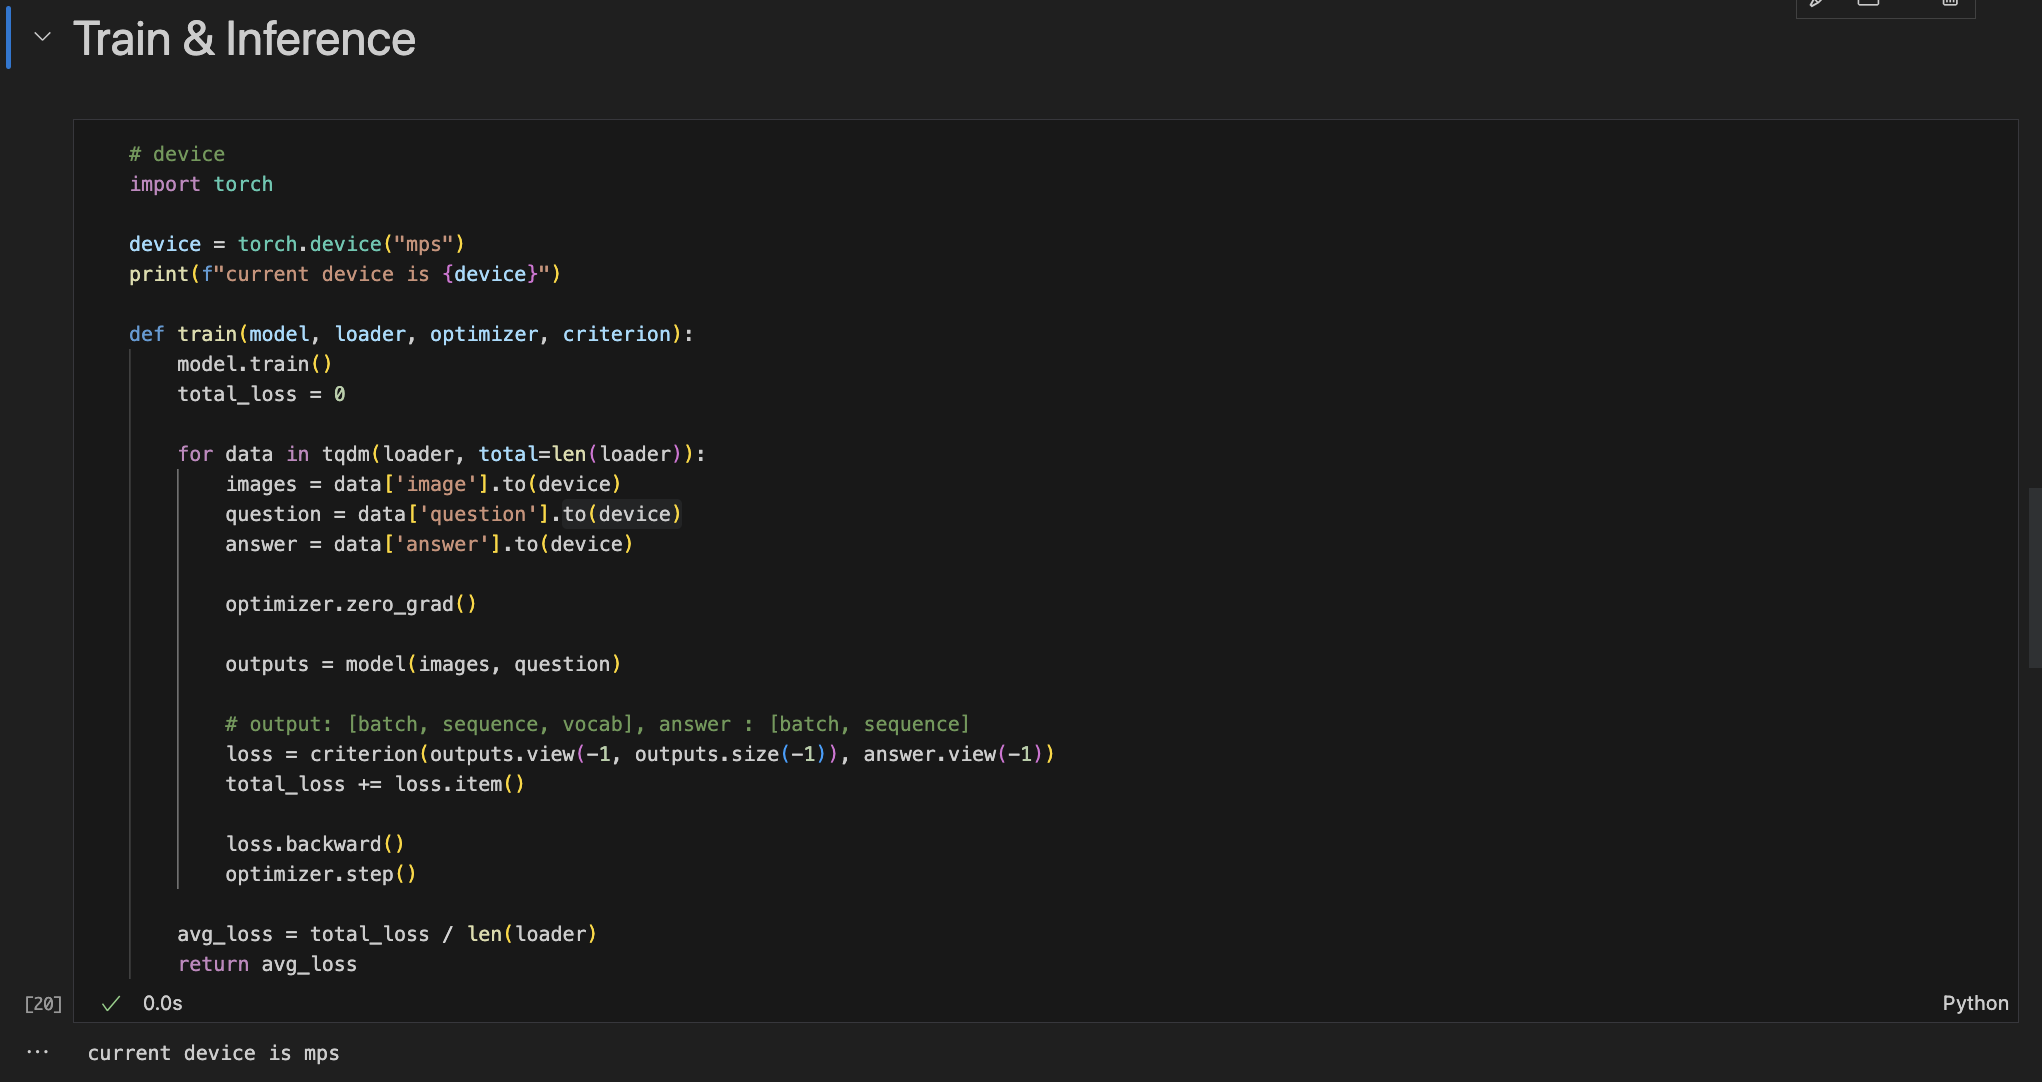Click the Train & Inference heading text

tap(244, 39)
